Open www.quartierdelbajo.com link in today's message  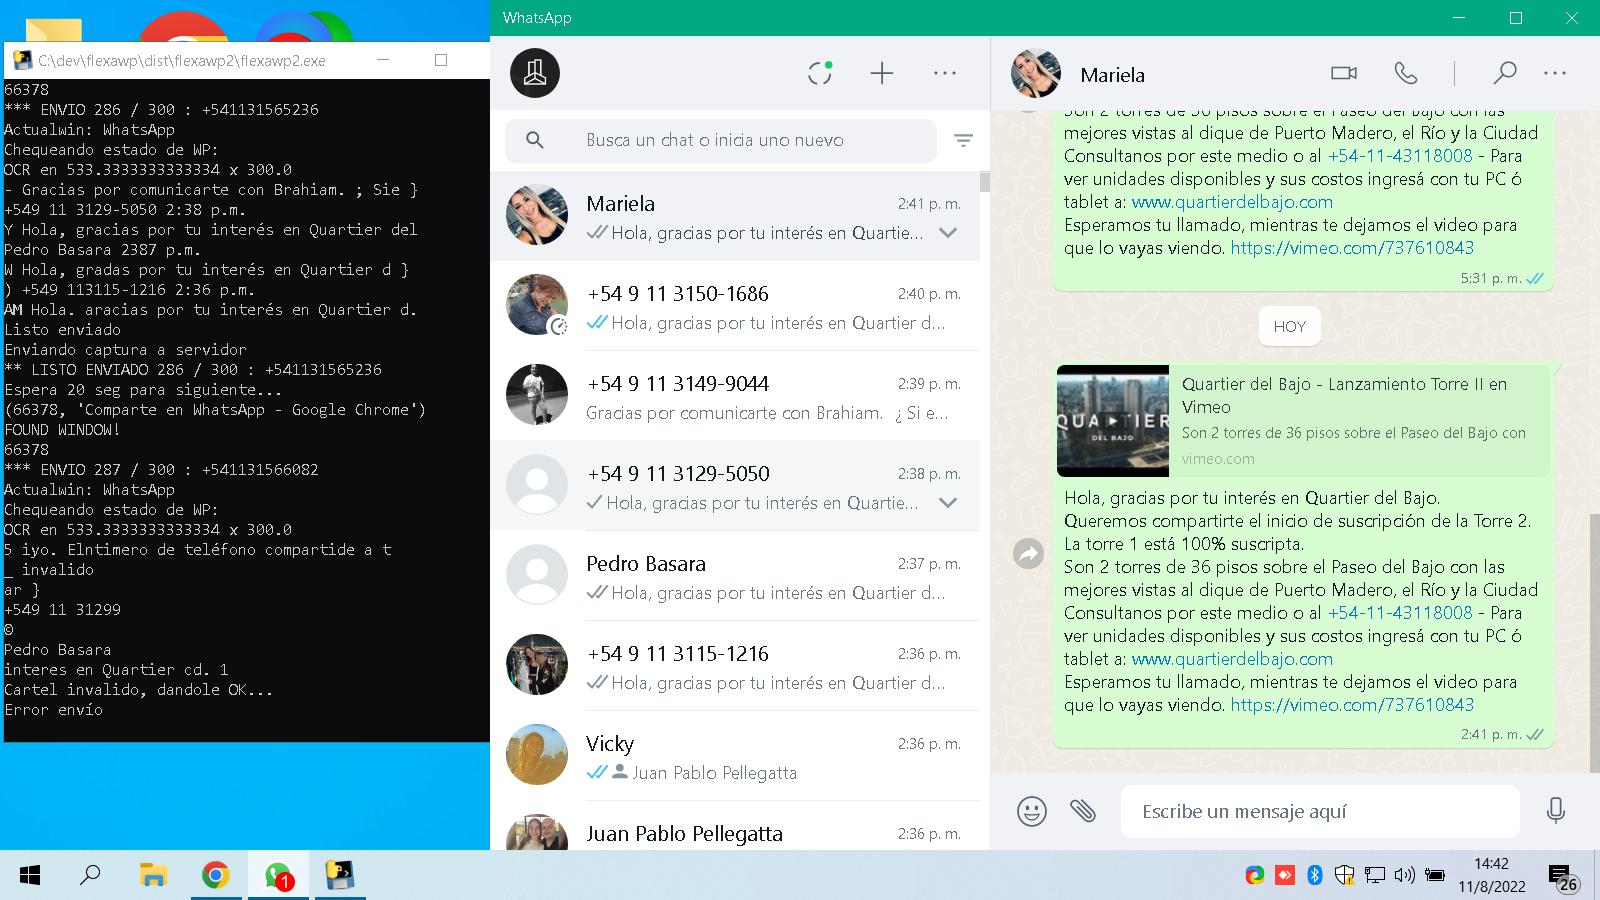coord(1232,659)
